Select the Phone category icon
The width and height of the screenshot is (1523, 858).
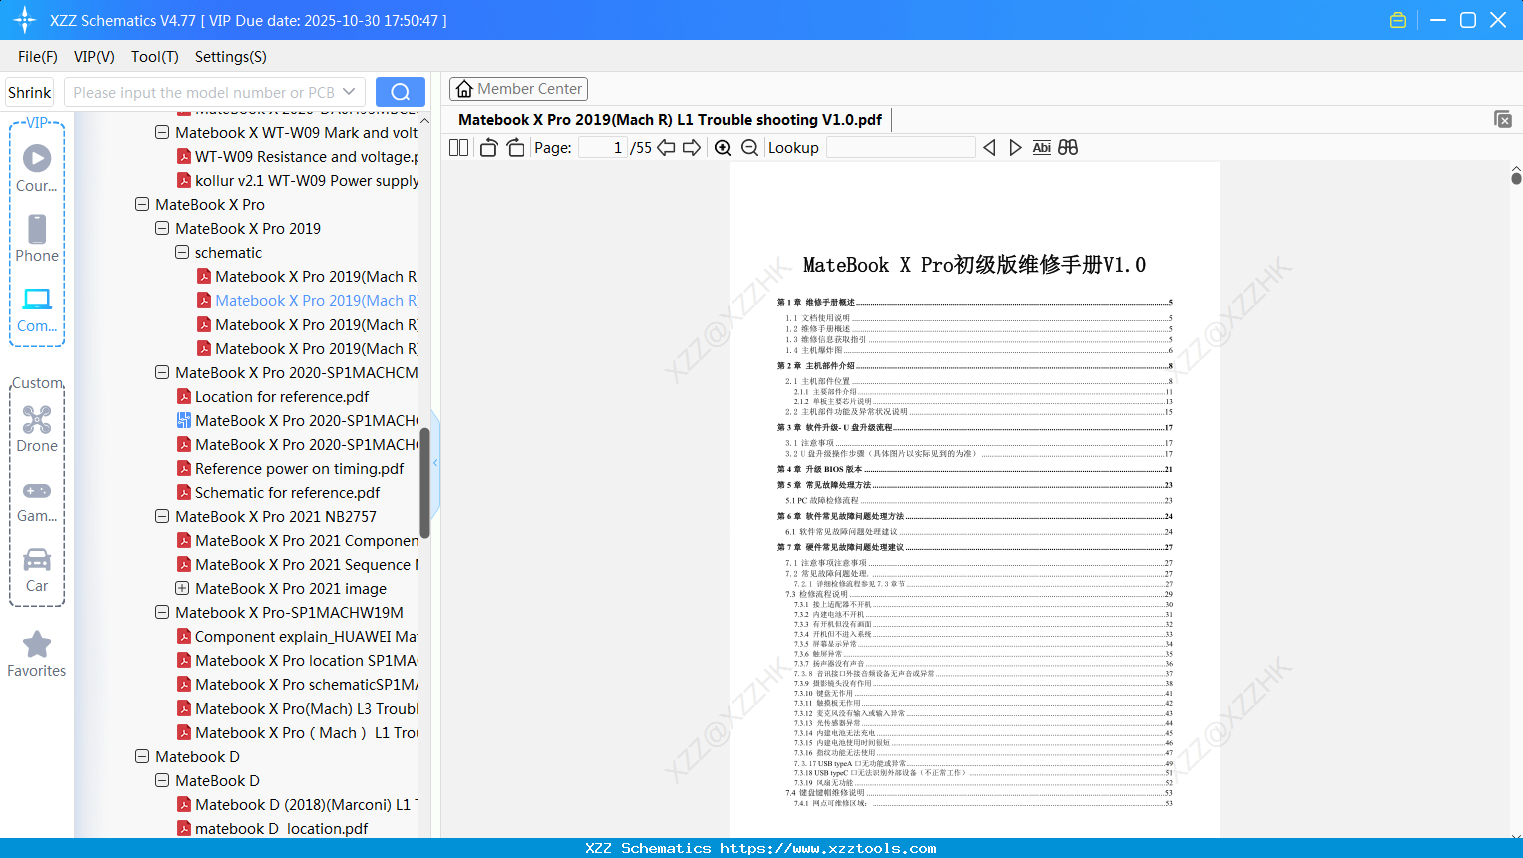37,238
